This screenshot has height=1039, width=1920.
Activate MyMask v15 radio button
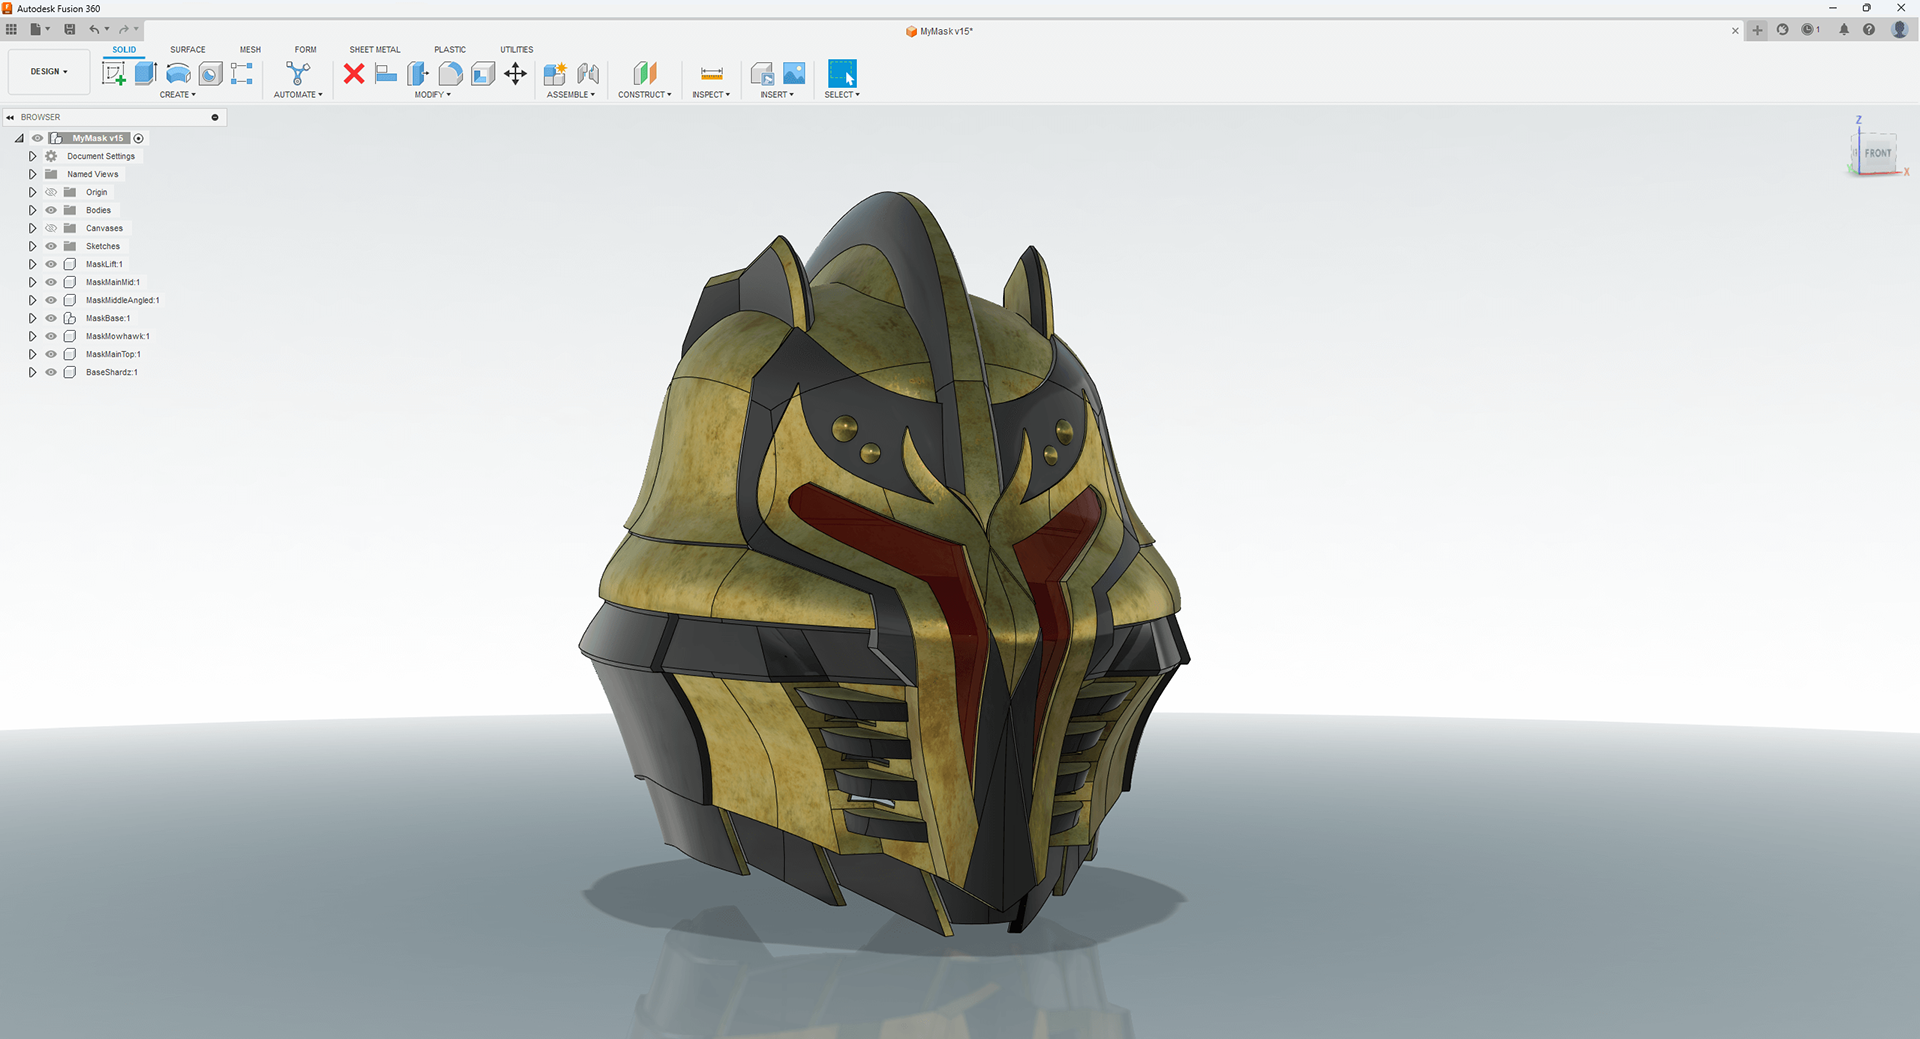pyautogui.click(x=139, y=138)
